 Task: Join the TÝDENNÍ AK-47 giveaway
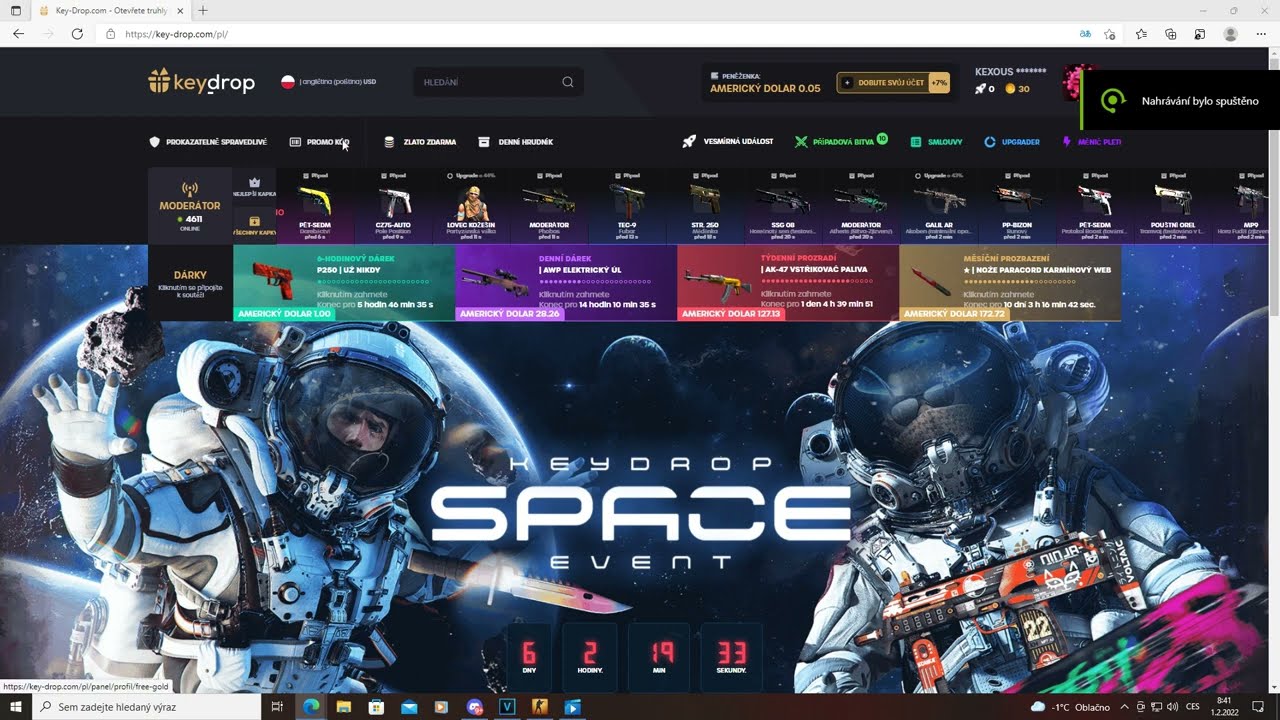(788, 283)
